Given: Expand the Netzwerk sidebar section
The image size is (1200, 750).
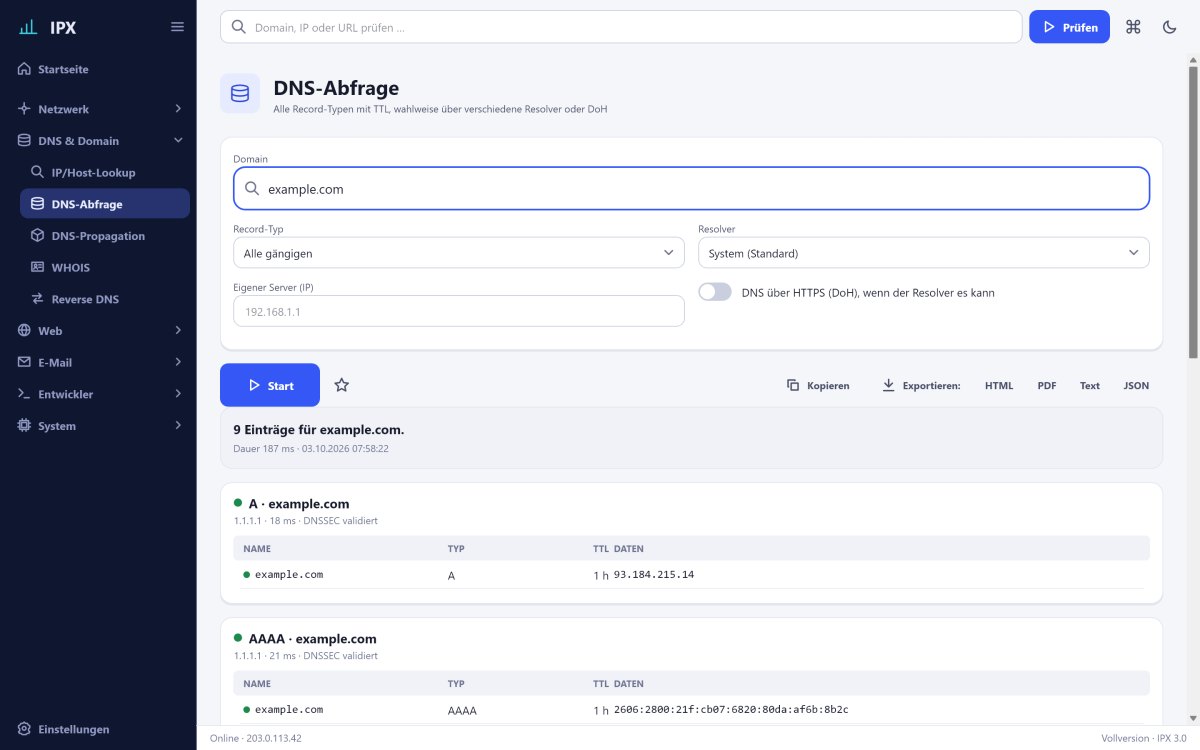Looking at the screenshot, I should pyautogui.click(x=100, y=108).
